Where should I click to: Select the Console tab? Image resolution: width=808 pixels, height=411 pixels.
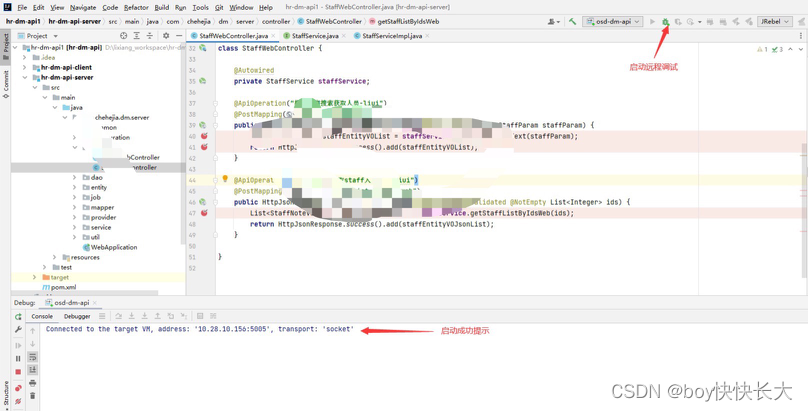(x=42, y=316)
